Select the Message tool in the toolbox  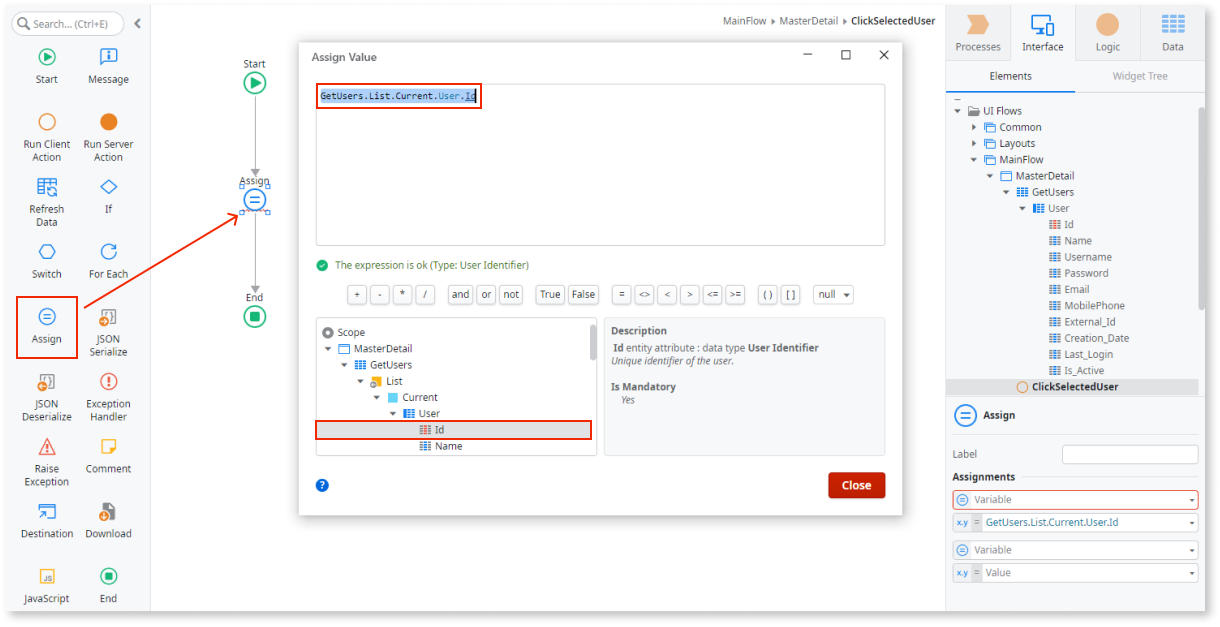[107, 66]
